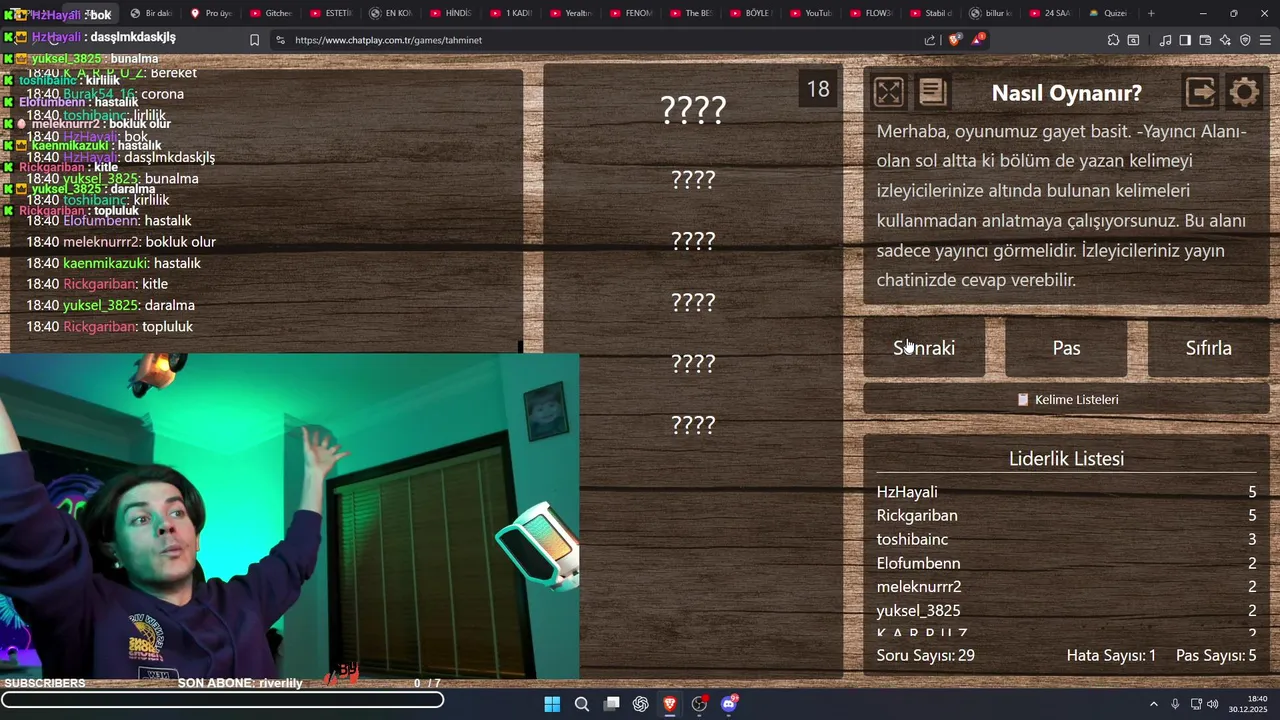Image resolution: width=1280 pixels, height=720 pixels.
Task: Click the streamer webcam video feed
Action: [x=289, y=517]
